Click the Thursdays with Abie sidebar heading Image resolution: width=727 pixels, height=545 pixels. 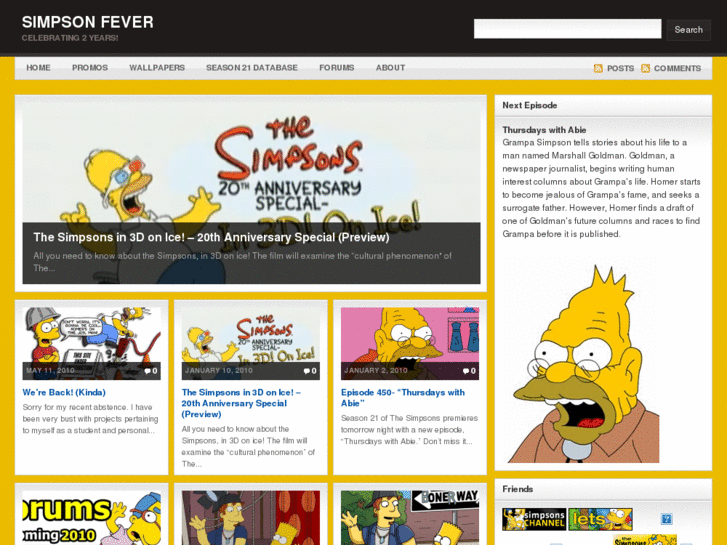click(544, 130)
